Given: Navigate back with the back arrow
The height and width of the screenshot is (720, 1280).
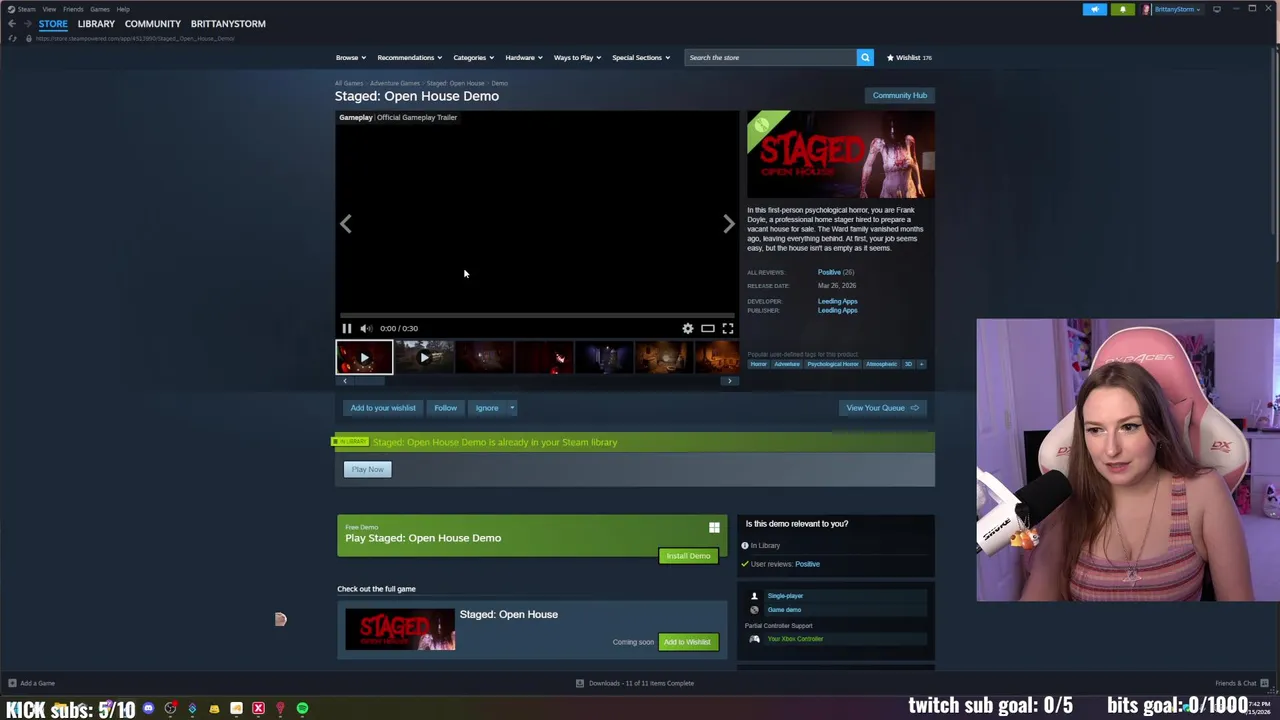Looking at the screenshot, I should (x=12, y=24).
